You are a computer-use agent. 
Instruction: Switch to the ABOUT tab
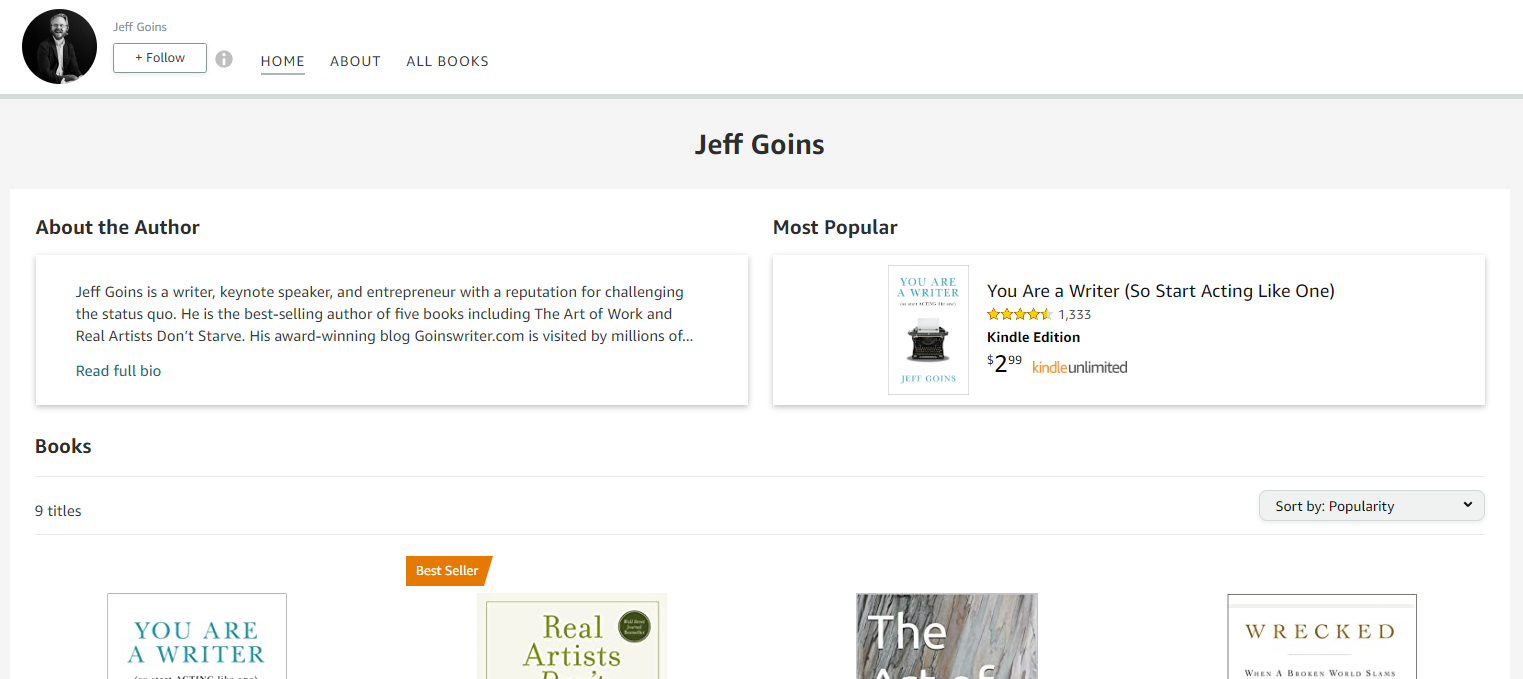(355, 61)
